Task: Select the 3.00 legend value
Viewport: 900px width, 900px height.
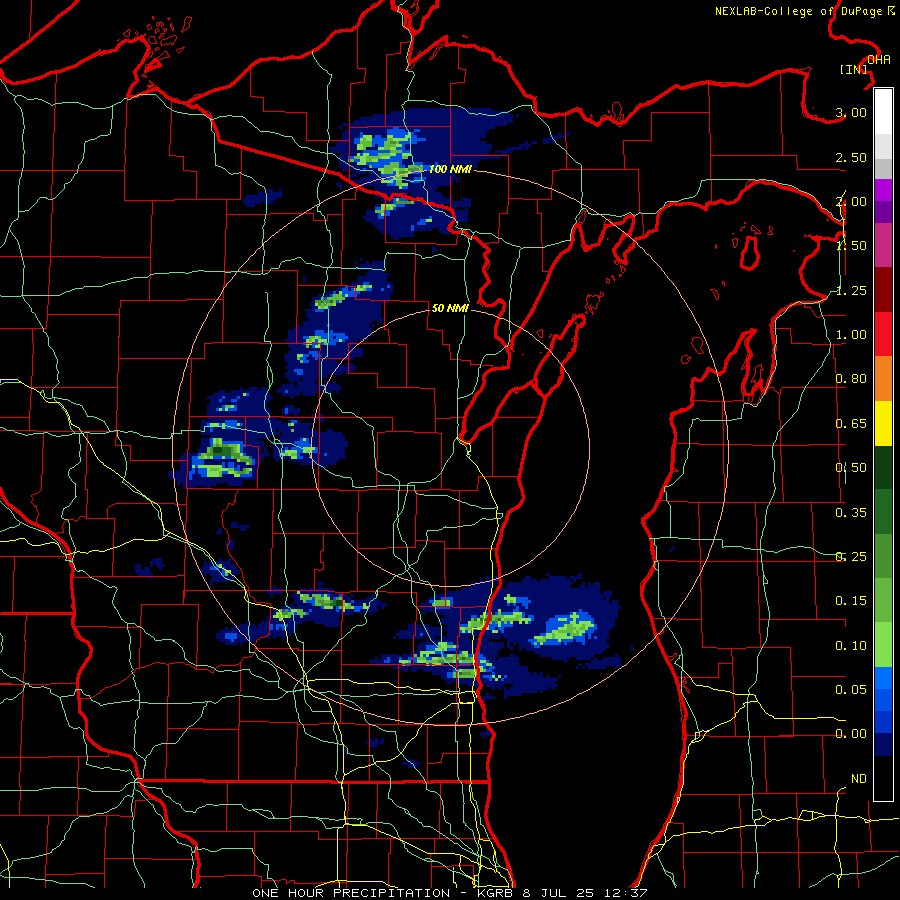Action: (851, 112)
